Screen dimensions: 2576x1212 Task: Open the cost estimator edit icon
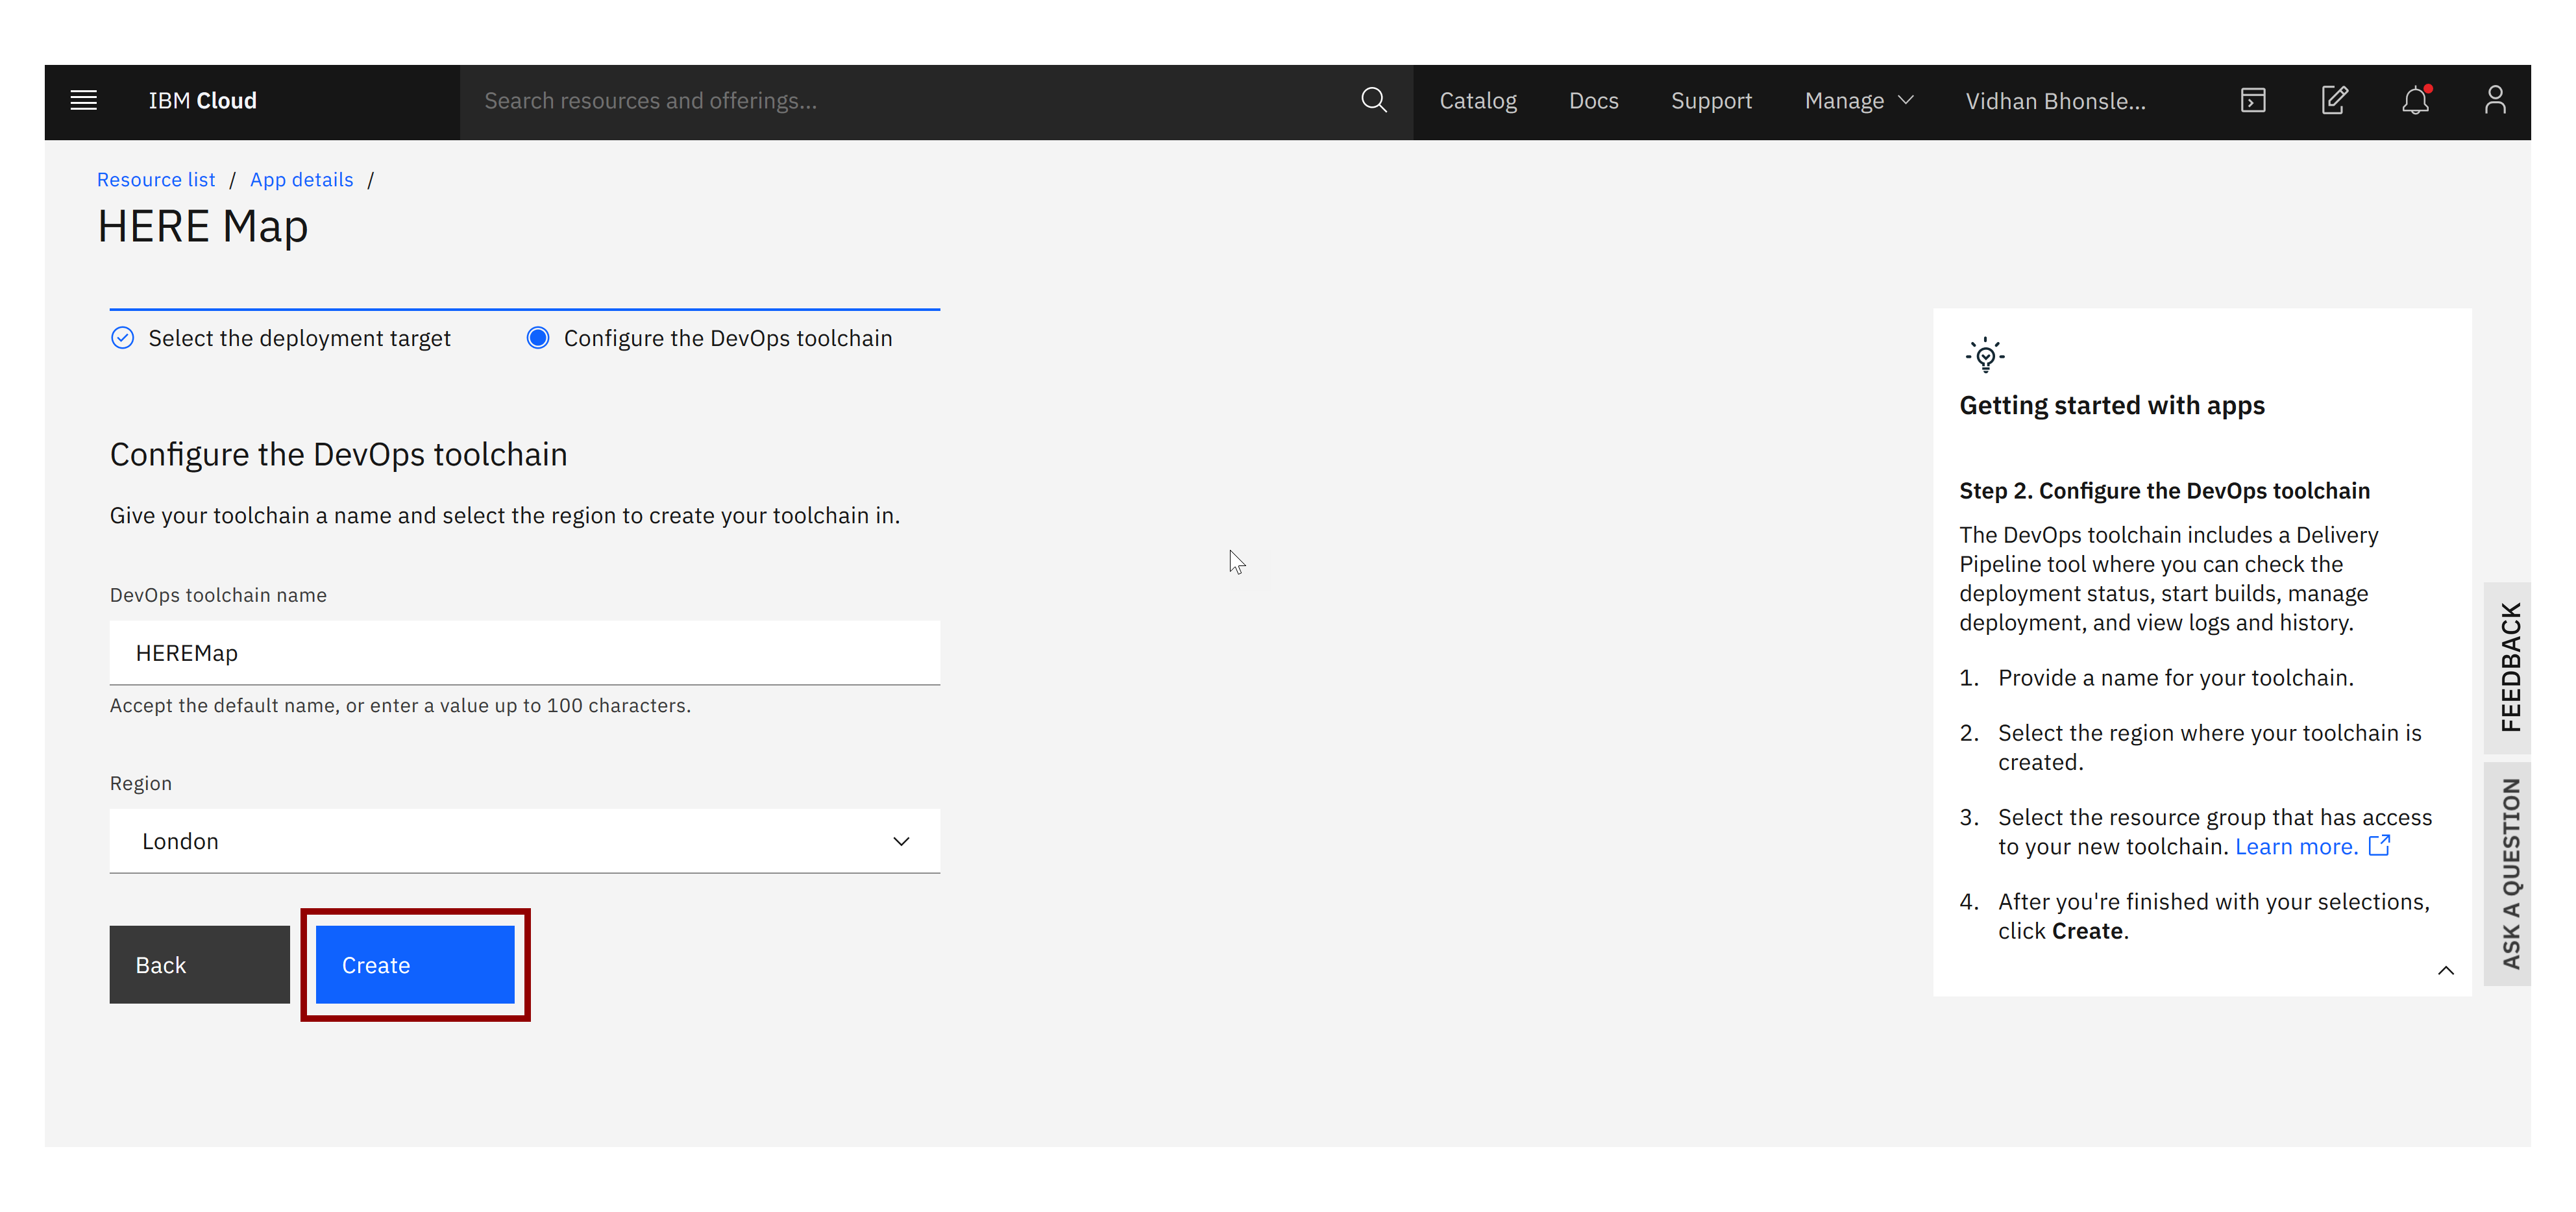[2334, 101]
